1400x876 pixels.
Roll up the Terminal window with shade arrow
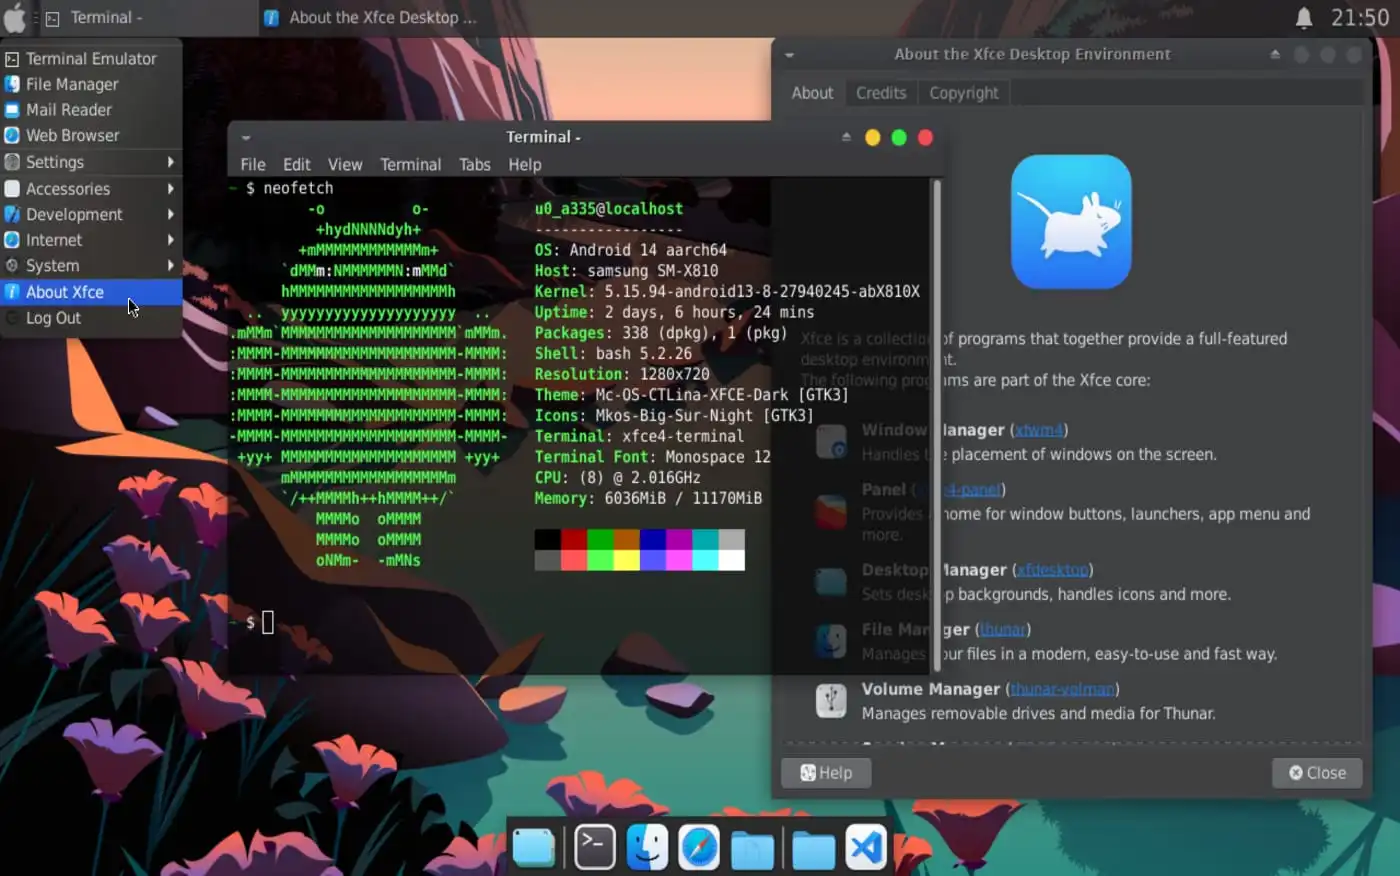pyautogui.click(x=846, y=137)
